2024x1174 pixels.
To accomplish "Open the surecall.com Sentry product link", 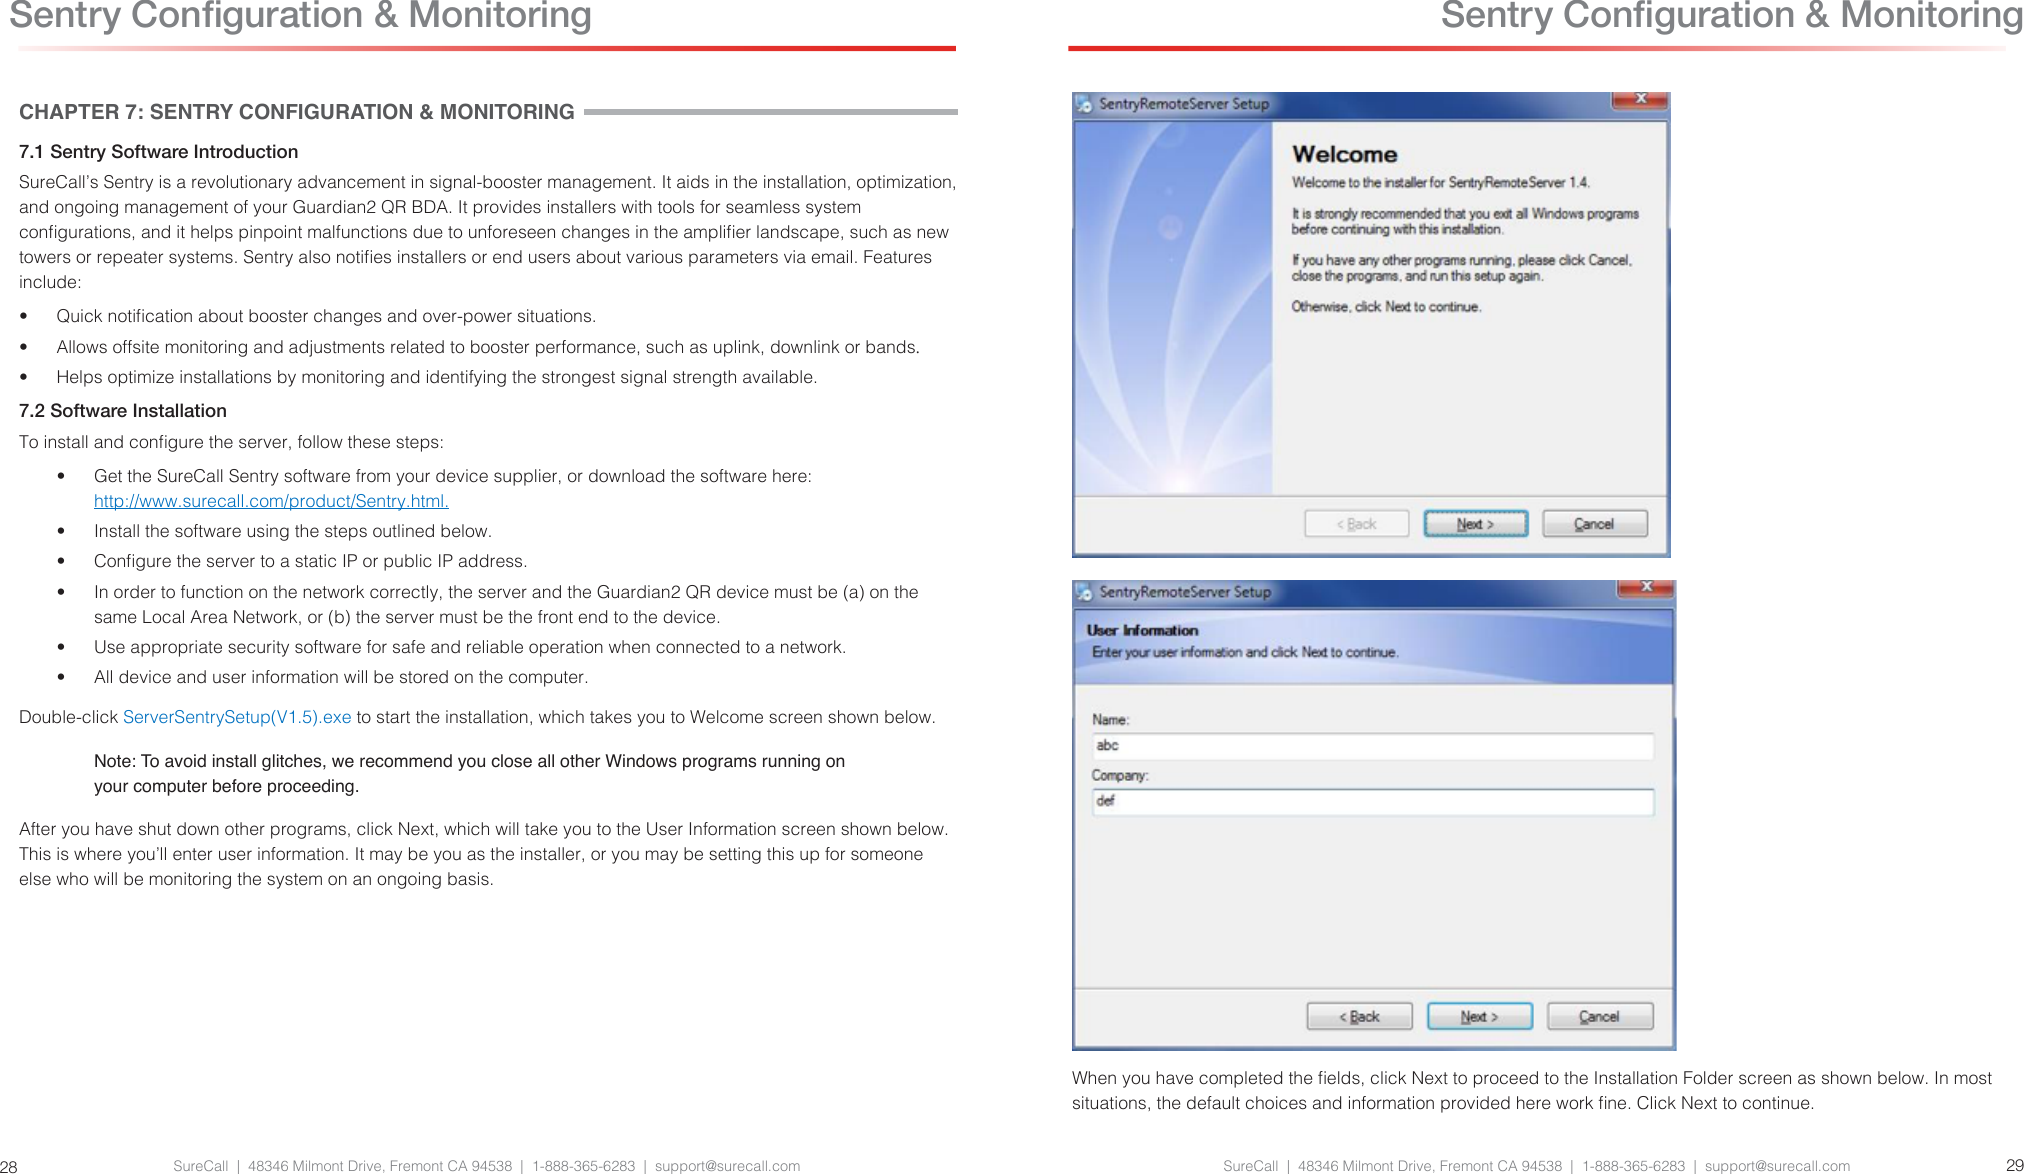I will pos(271,501).
